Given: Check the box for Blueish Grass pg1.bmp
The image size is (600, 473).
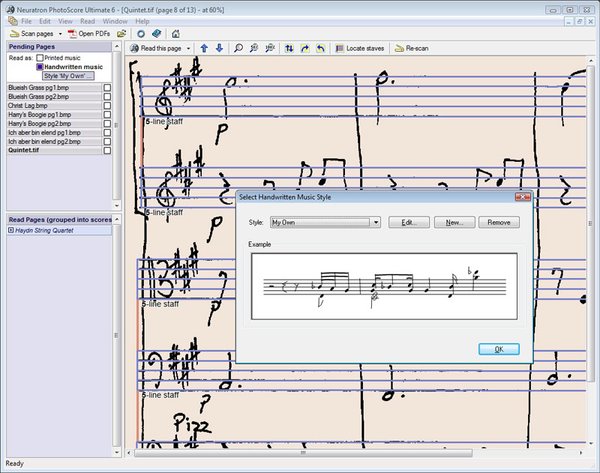Looking at the screenshot, I should click(107, 88).
